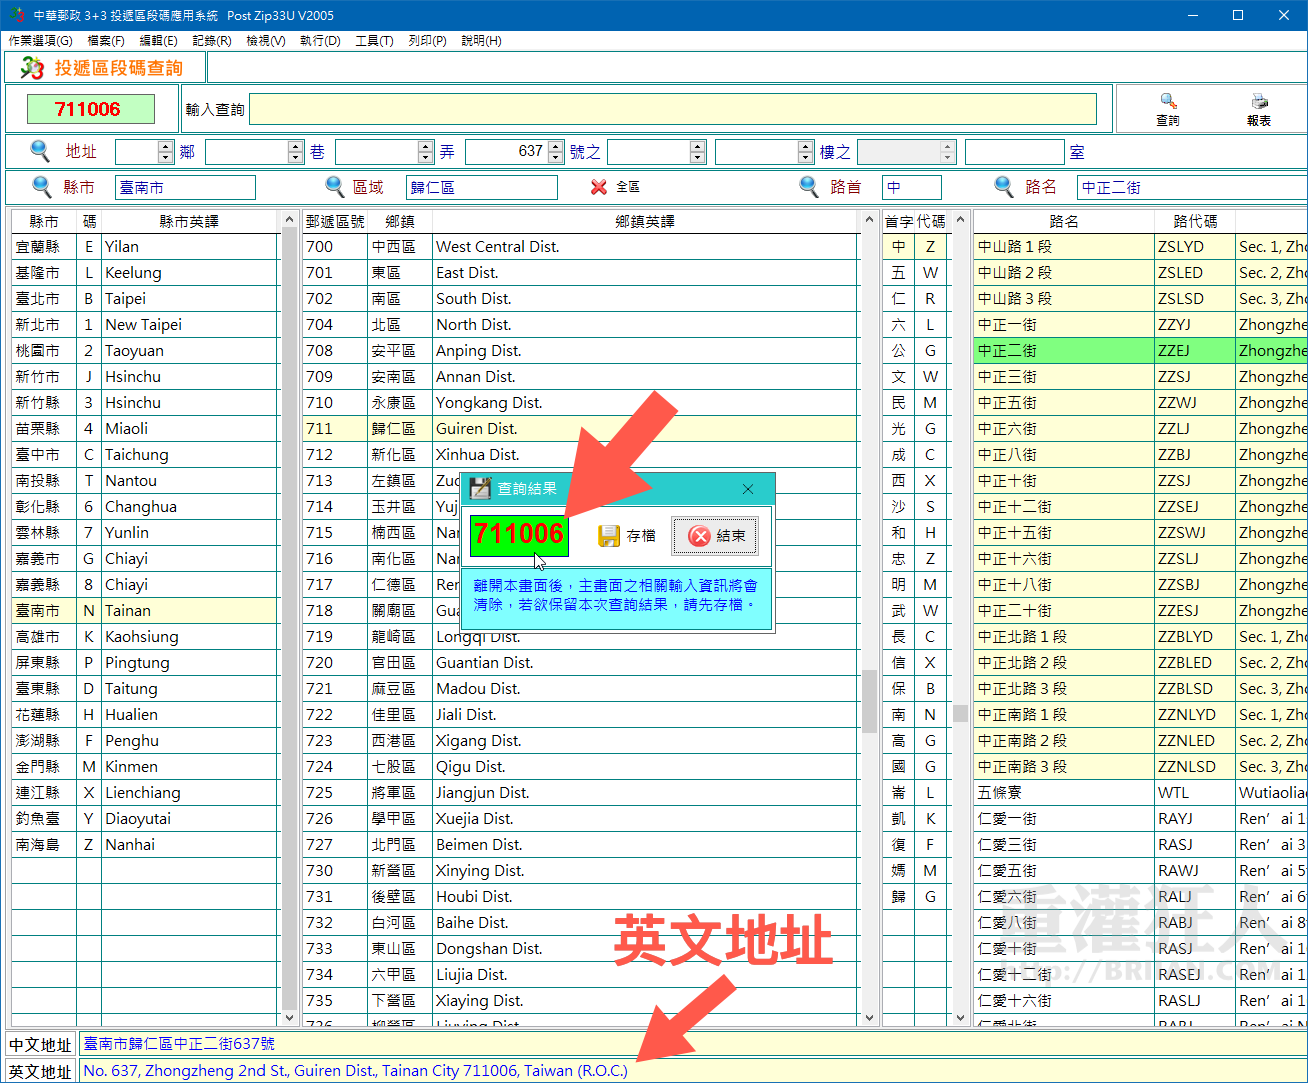1308x1084 pixels.
Task: Click the 路名 field showing 中正二街
Action: pos(1192,187)
